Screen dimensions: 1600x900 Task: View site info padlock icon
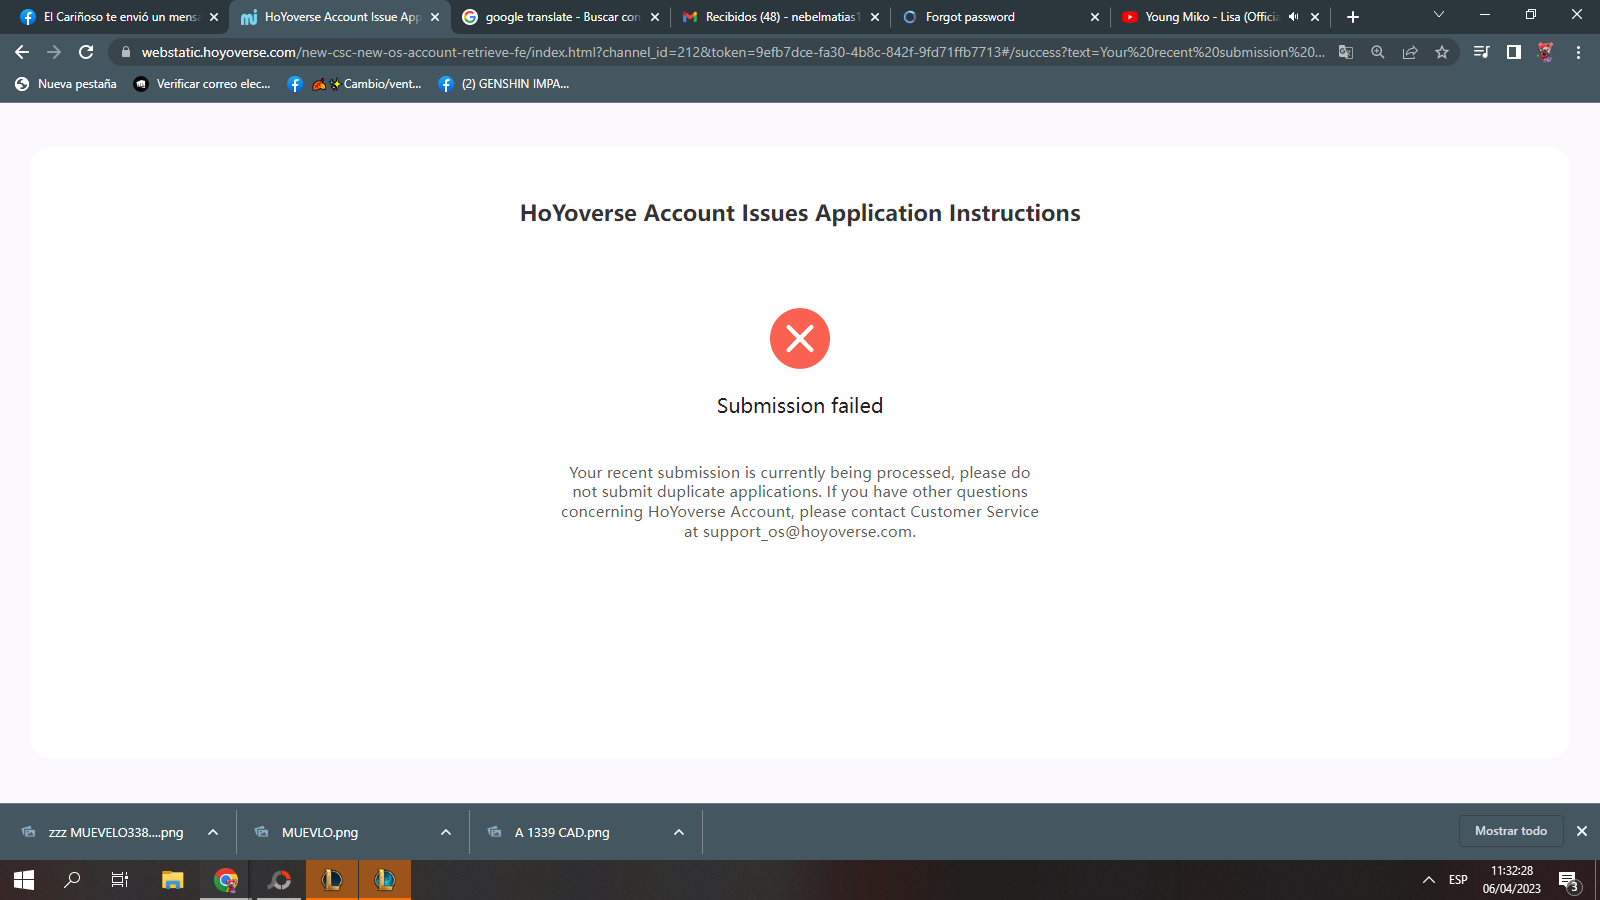click(x=125, y=52)
